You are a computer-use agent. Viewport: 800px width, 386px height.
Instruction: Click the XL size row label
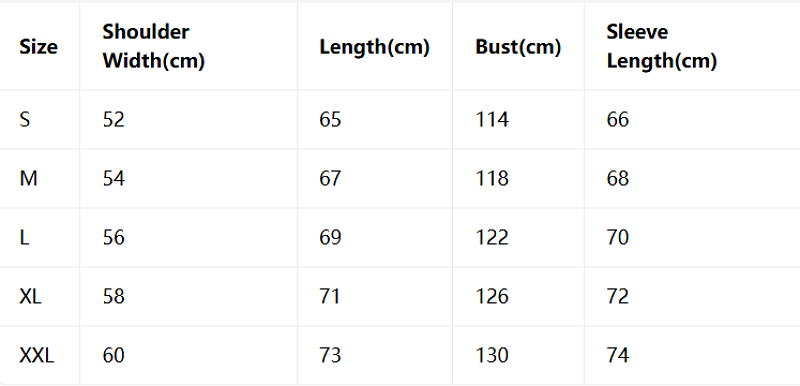(30, 297)
